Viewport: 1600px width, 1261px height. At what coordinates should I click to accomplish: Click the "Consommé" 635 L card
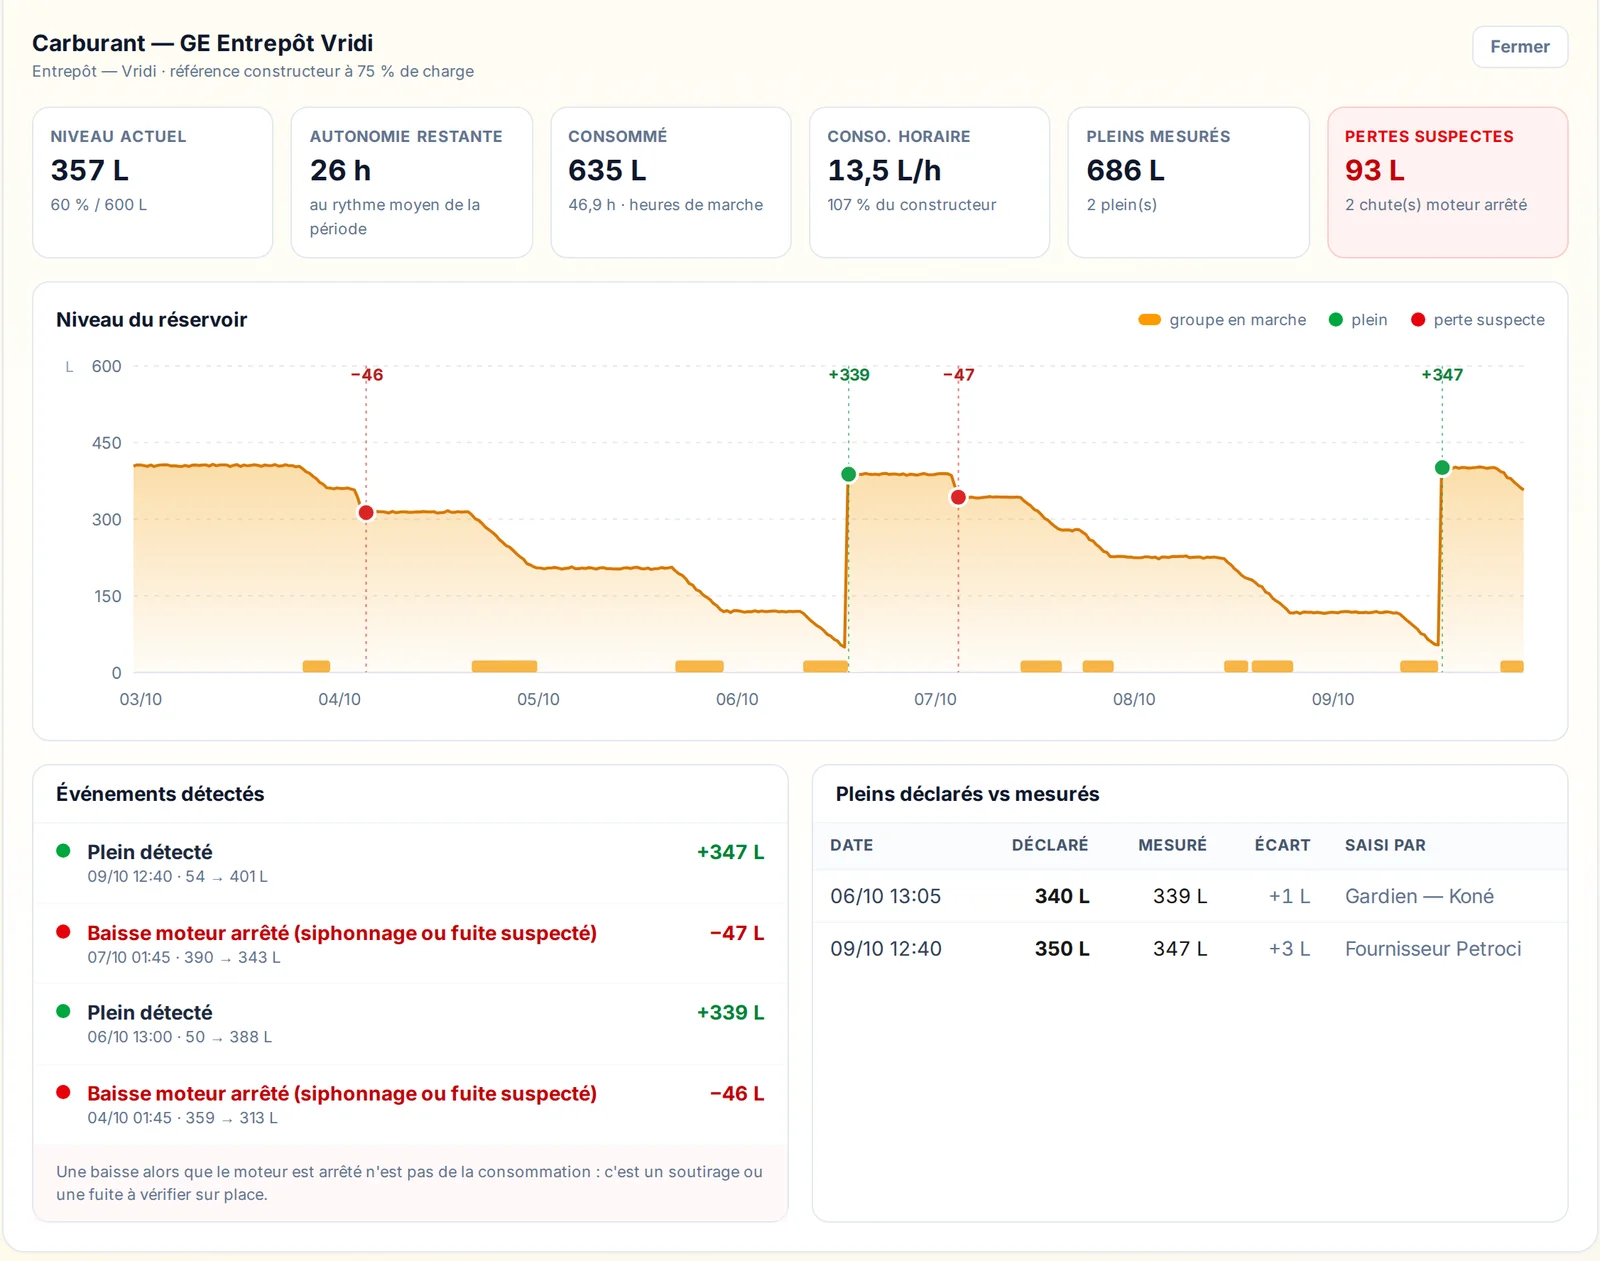point(671,182)
